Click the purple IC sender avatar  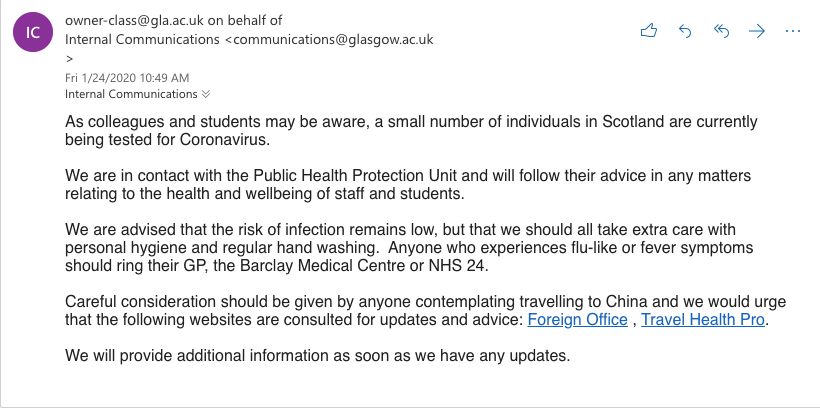[x=33, y=32]
